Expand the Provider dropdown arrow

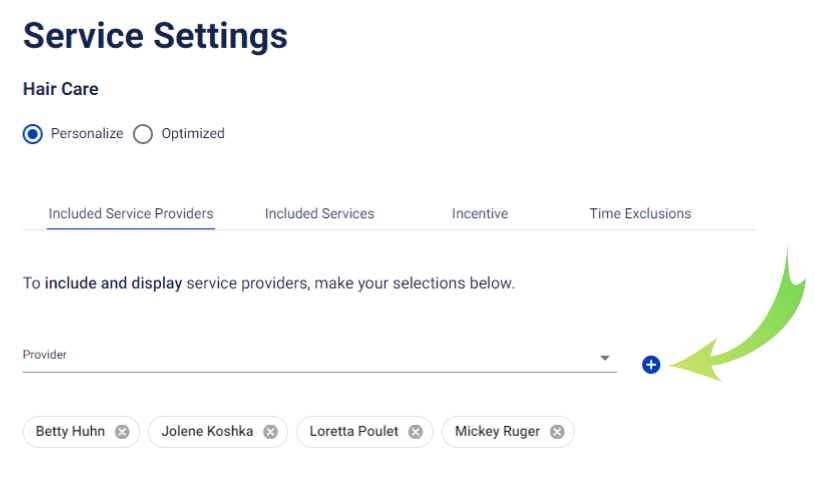coord(604,358)
